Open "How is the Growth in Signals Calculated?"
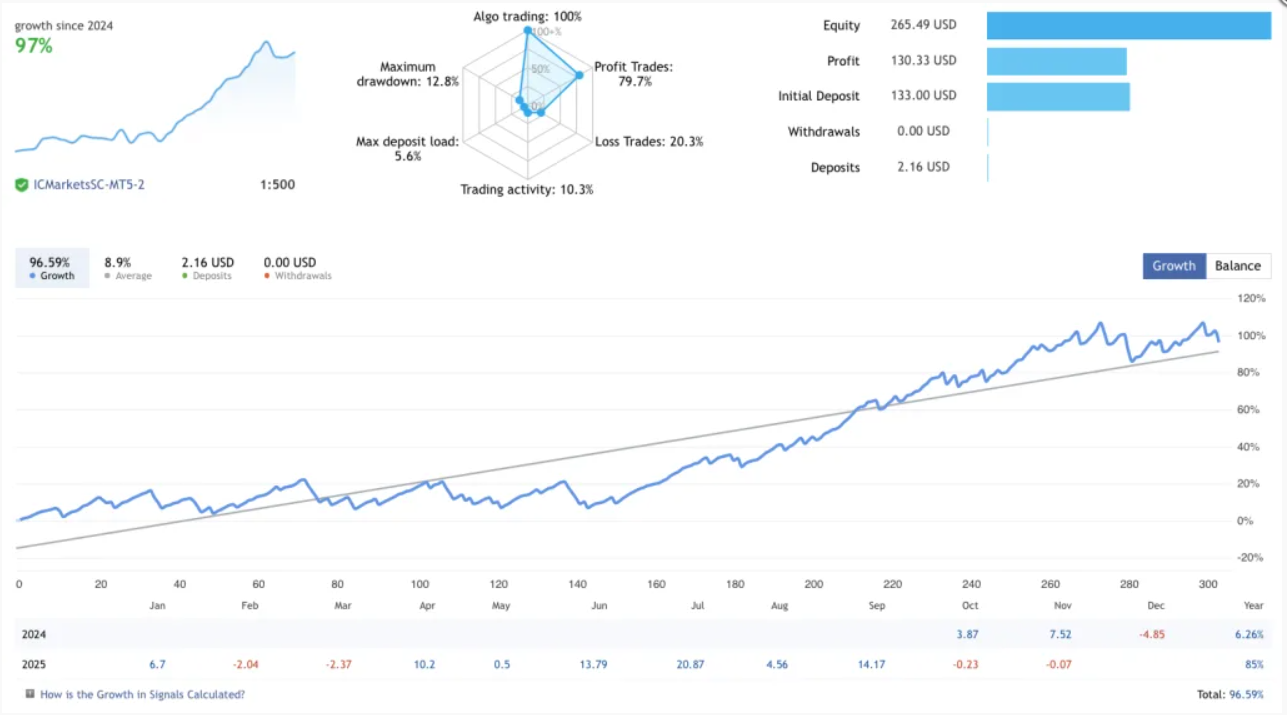Screen dimensions: 1287x715 click(142, 694)
